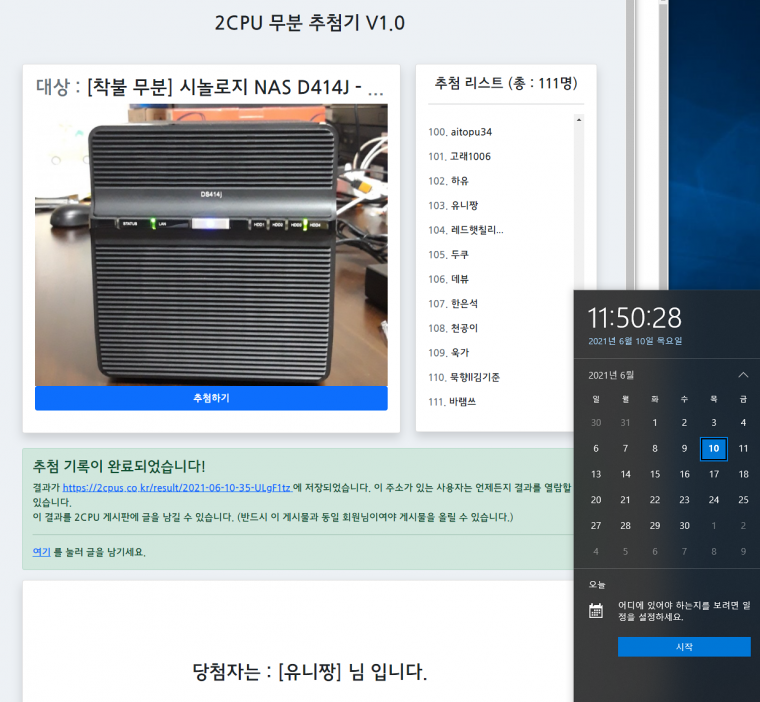Viewport: 760px width, 702px height.
Task: Select entry 110. 묵형||김기준 in the list
Action: tap(464, 377)
